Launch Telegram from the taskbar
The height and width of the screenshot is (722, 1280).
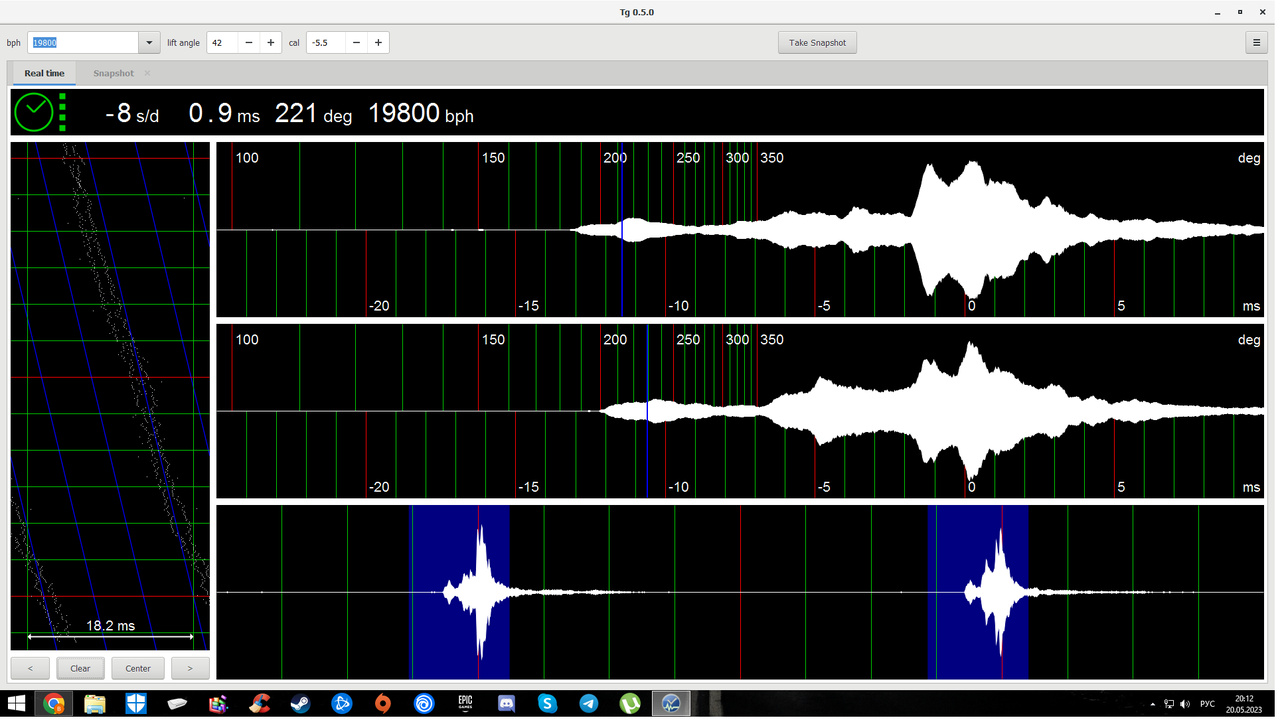pos(589,705)
